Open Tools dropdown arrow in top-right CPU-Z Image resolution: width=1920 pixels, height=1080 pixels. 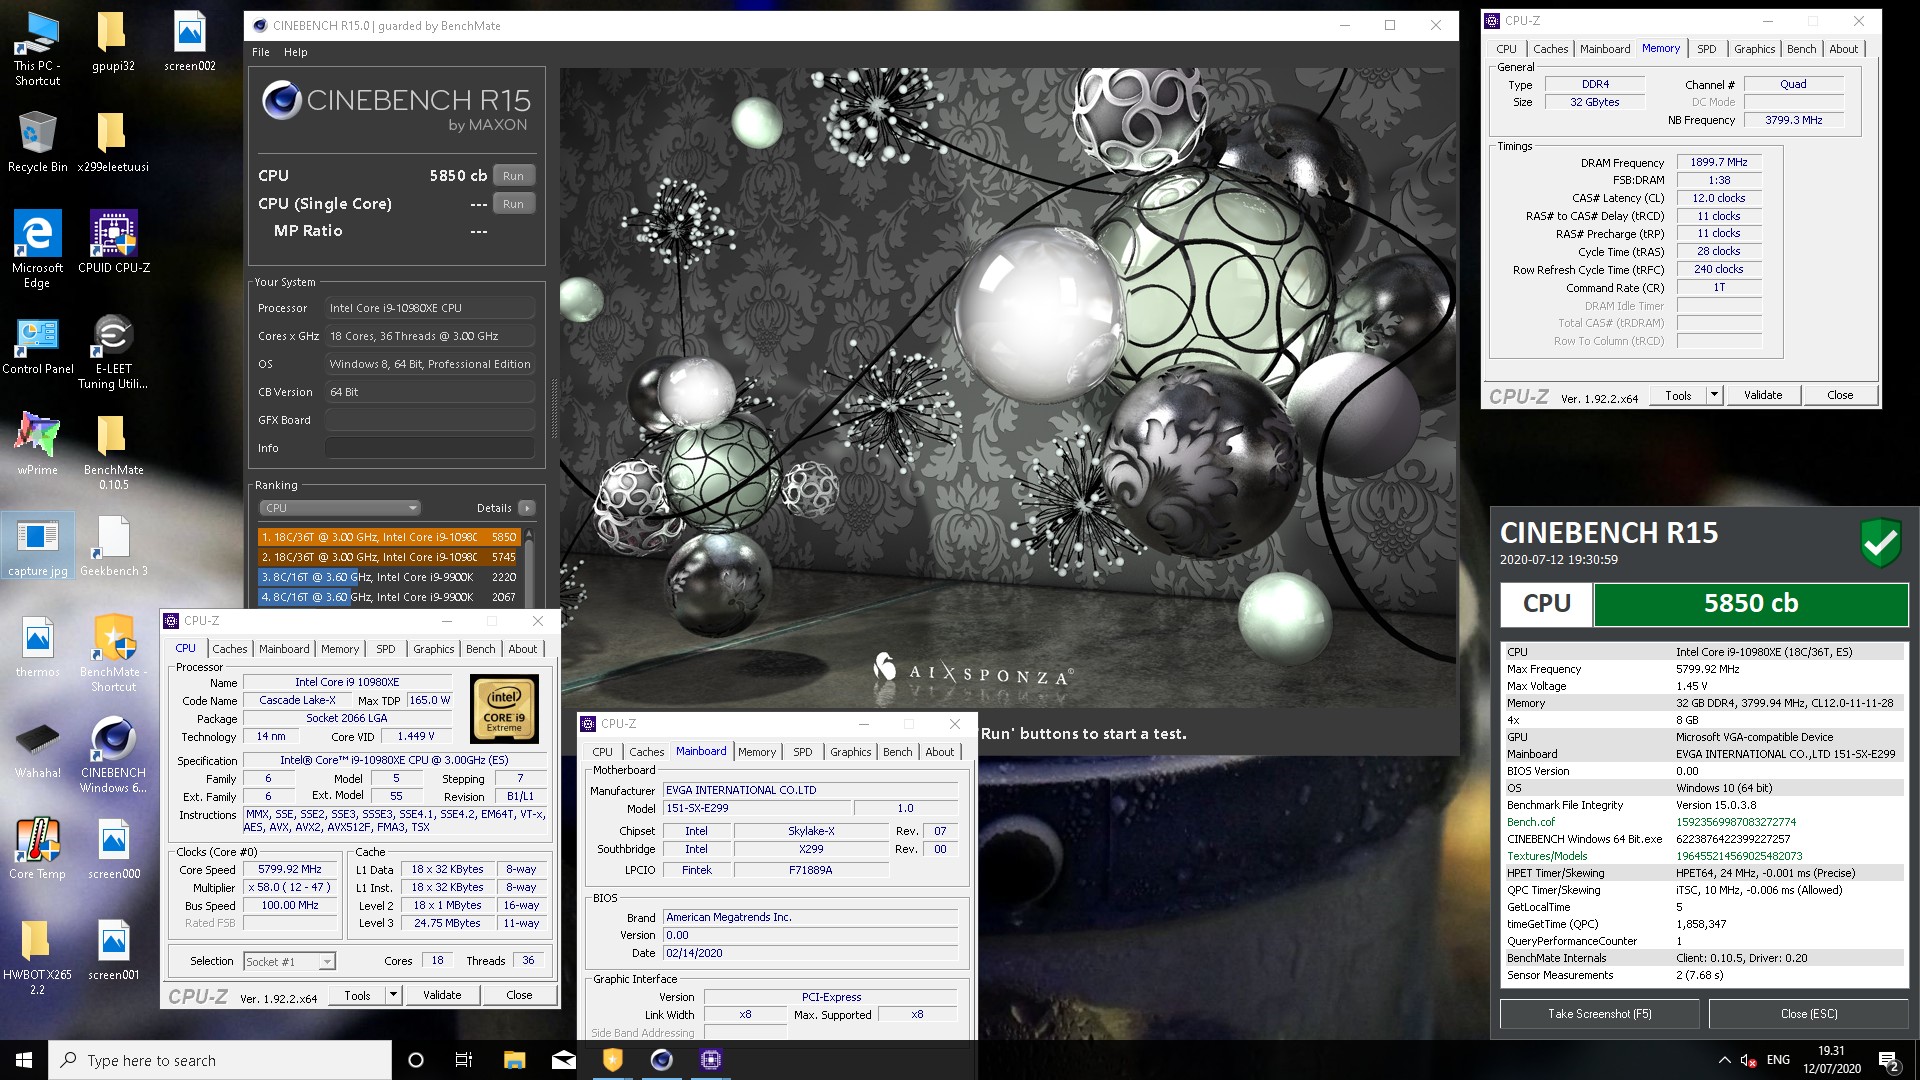pos(1713,395)
